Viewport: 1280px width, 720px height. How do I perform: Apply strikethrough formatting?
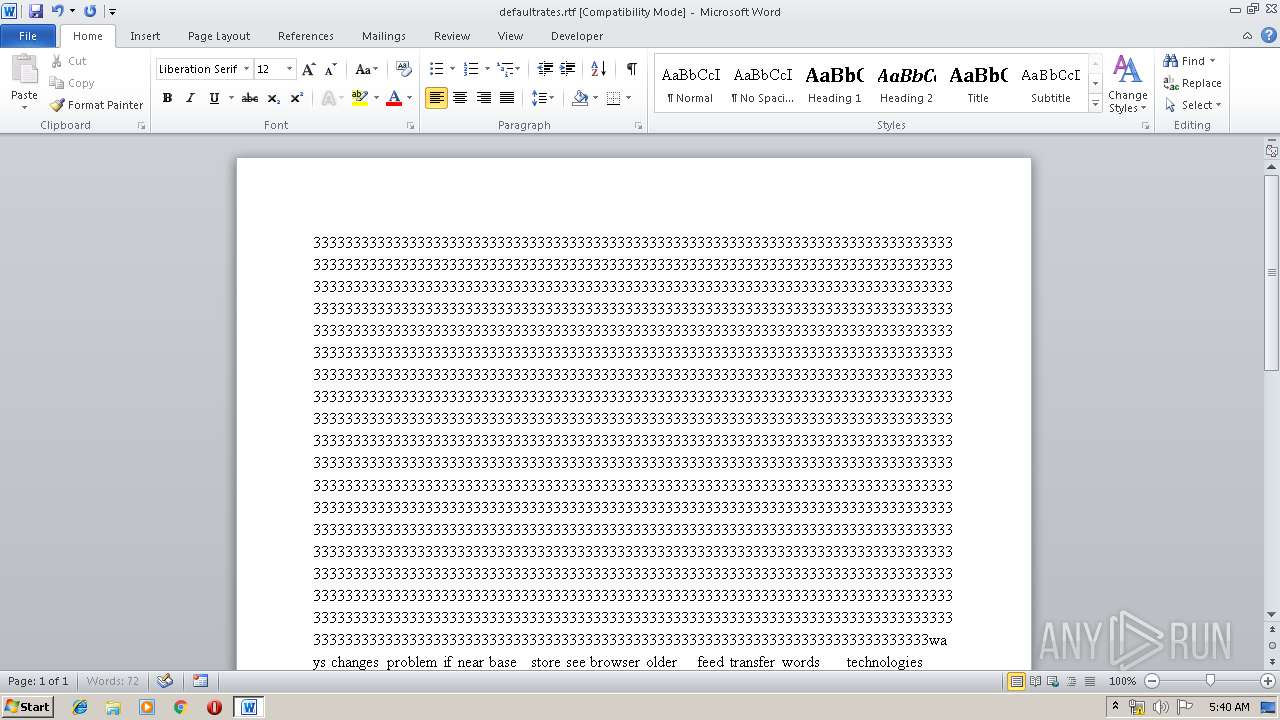250,98
